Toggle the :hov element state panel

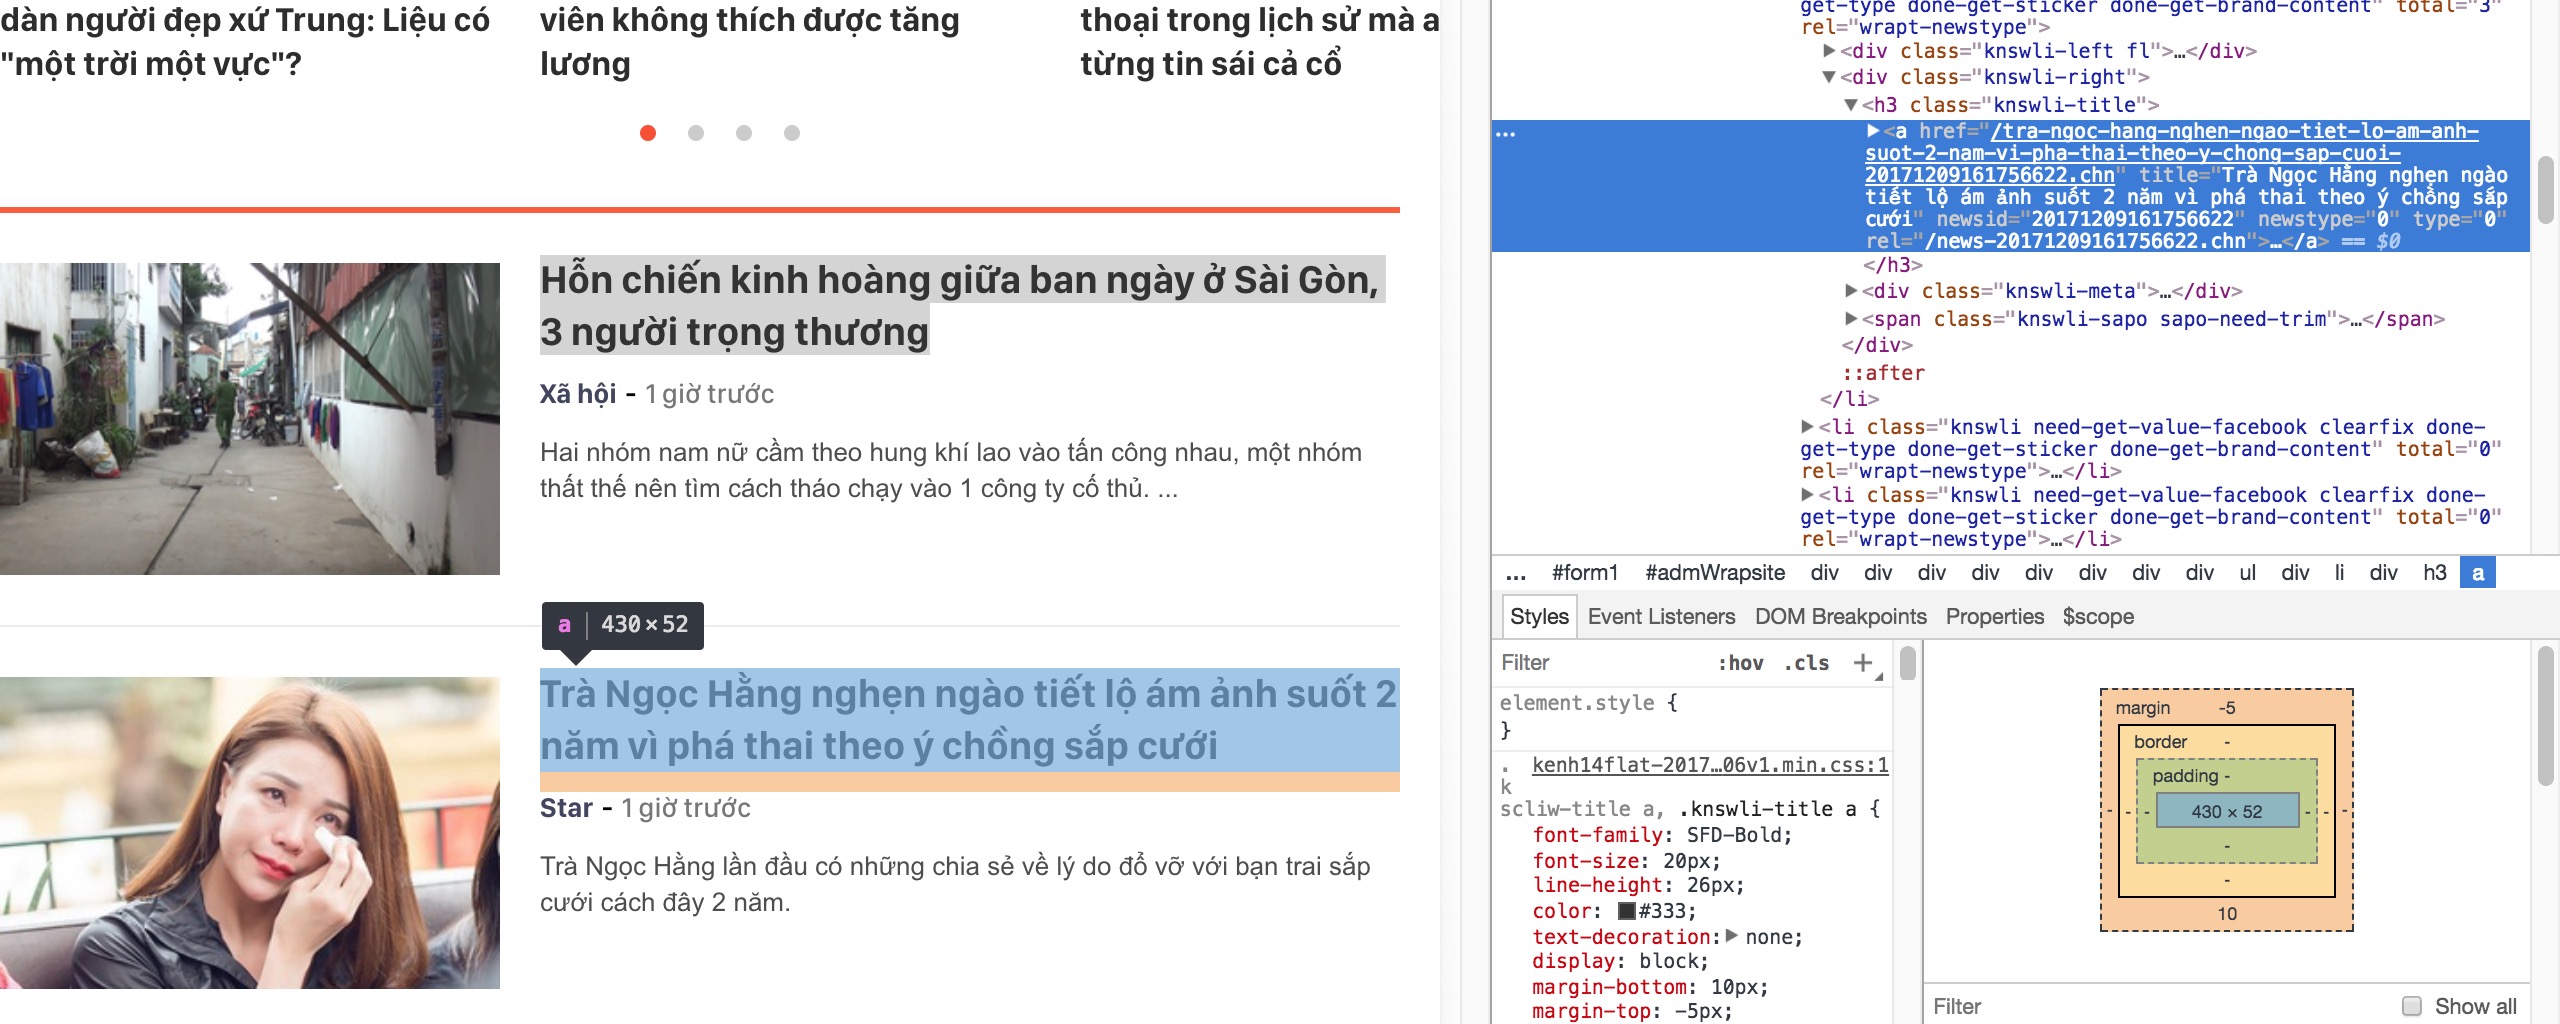point(1740,663)
